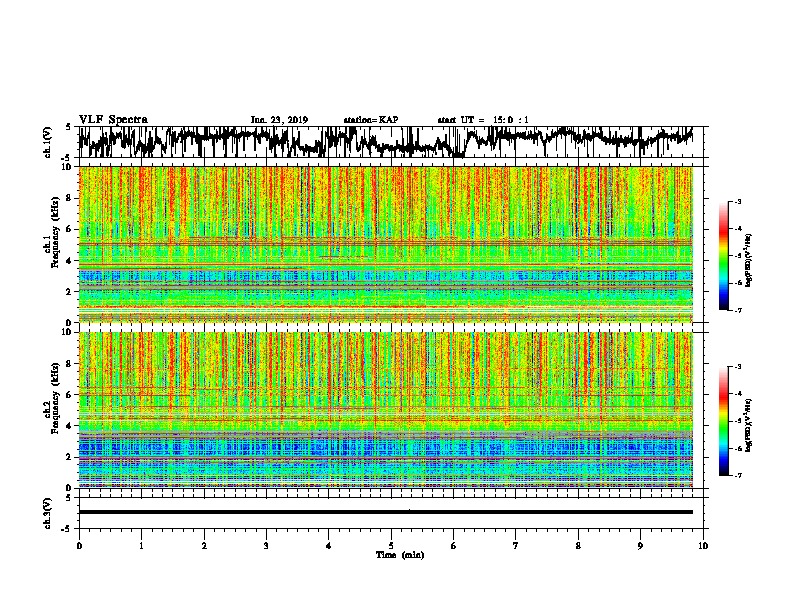Click the ch.1 color bar "-7" label
792x612 pixels.
pyautogui.click(x=737, y=310)
